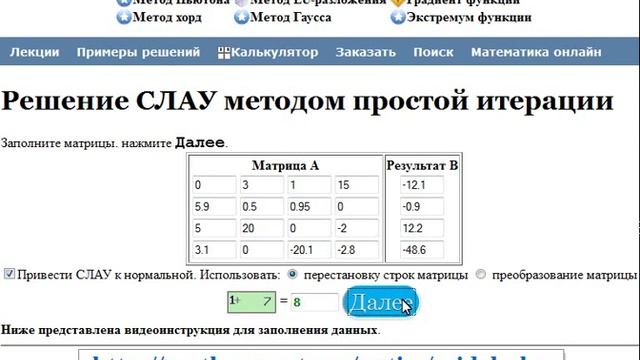Screen dimensions: 640x360
Task: Click matrix A cell containing 3.1
Action: click(214, 250)
